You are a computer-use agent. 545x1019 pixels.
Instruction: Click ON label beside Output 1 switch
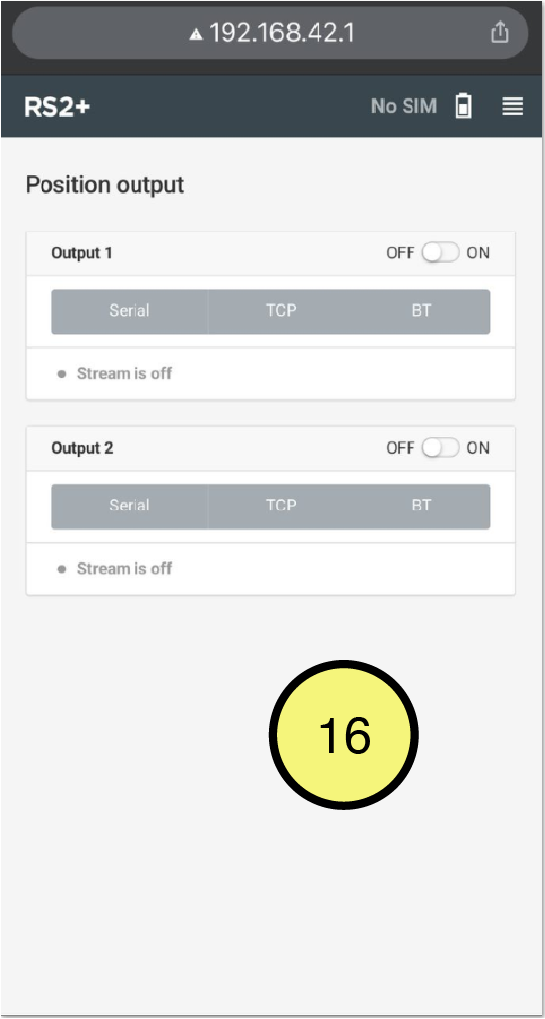[x=478, y=253]
